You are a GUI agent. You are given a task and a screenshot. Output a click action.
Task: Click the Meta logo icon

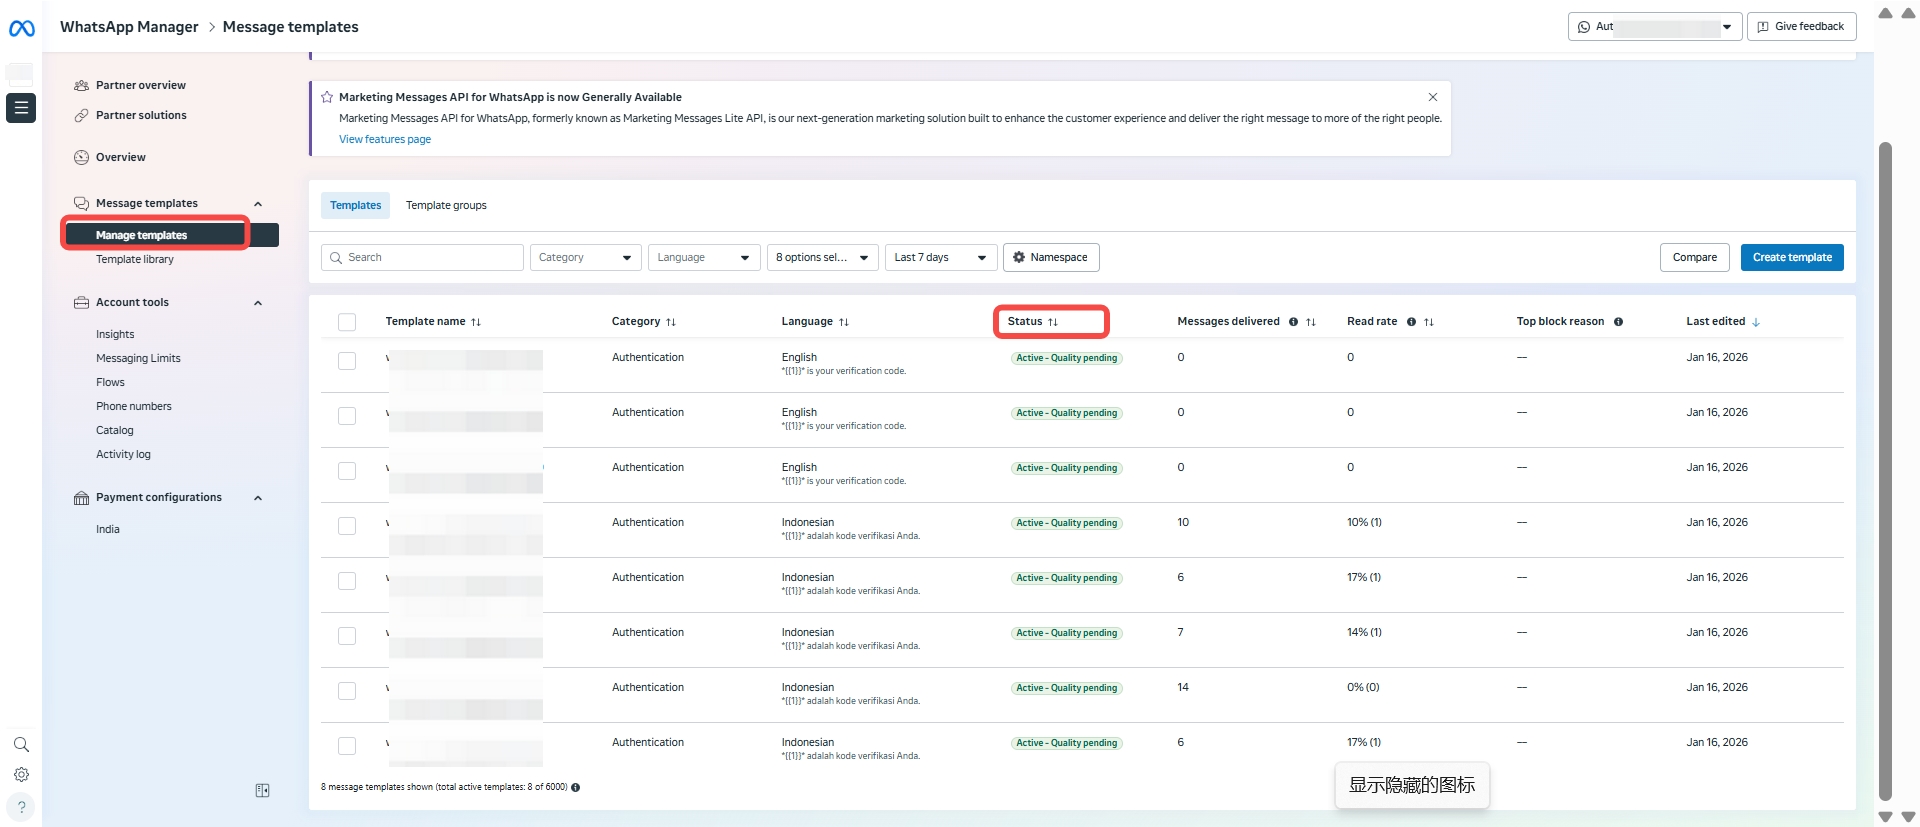[22, 29]
